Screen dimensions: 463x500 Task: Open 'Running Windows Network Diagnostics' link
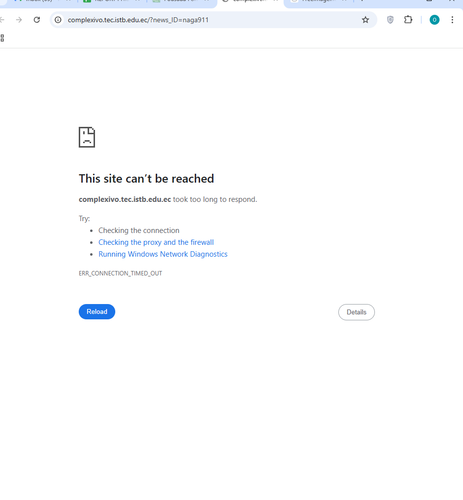click(x=163, y=254)
